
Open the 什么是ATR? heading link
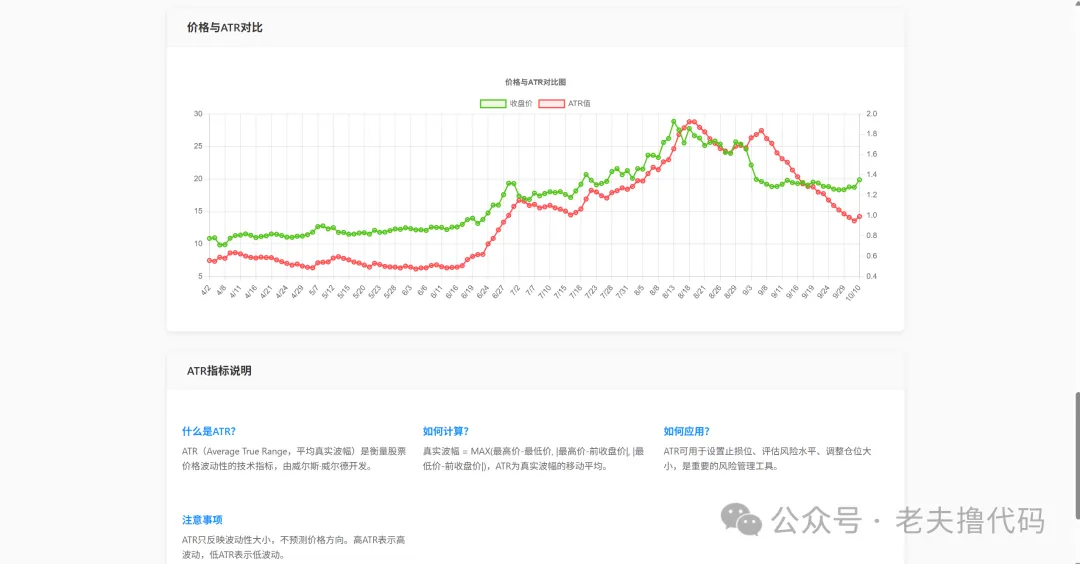(209, 432)
